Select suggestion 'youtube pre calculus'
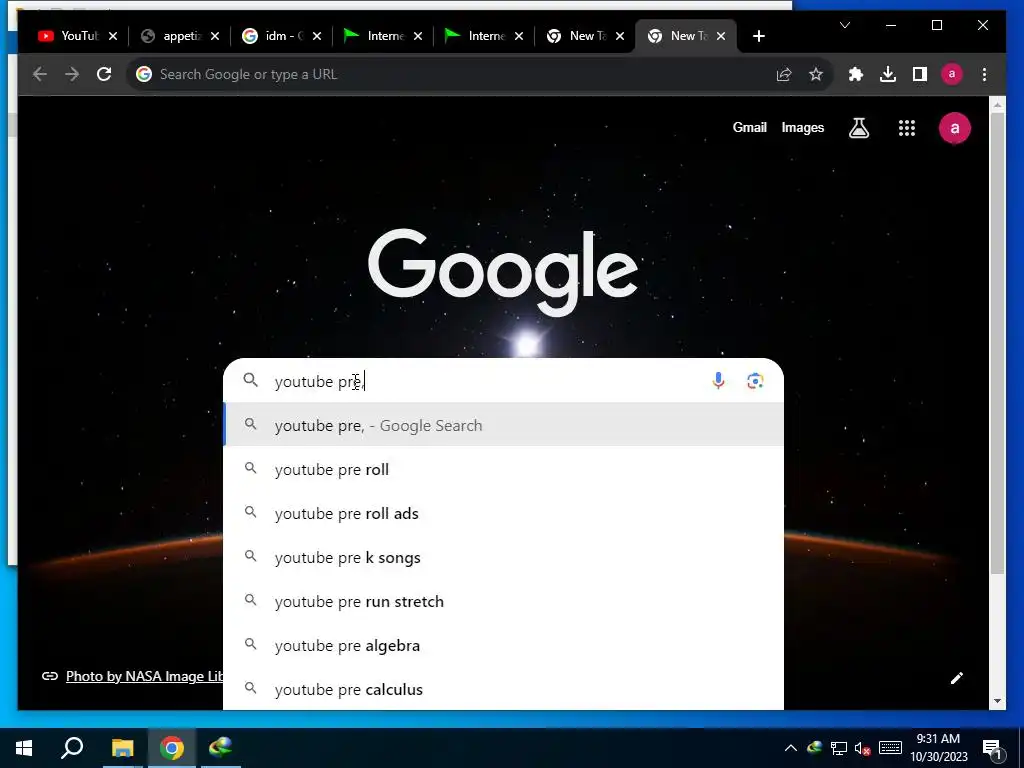Viewport: 1024px width, 768px height. [503, 689]
